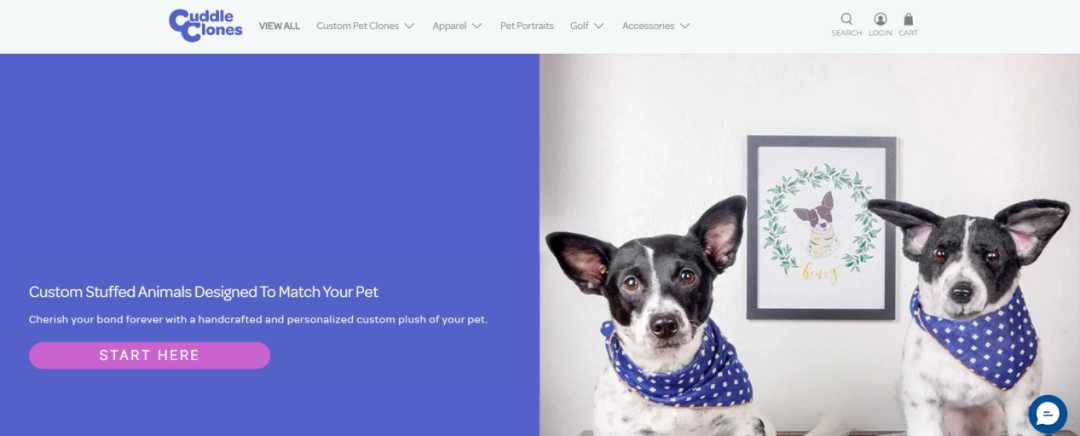The width and height of the screenshot is (1080, 436).
Task: Click the Accessories menu label
Action: click(x=648, y=26)
